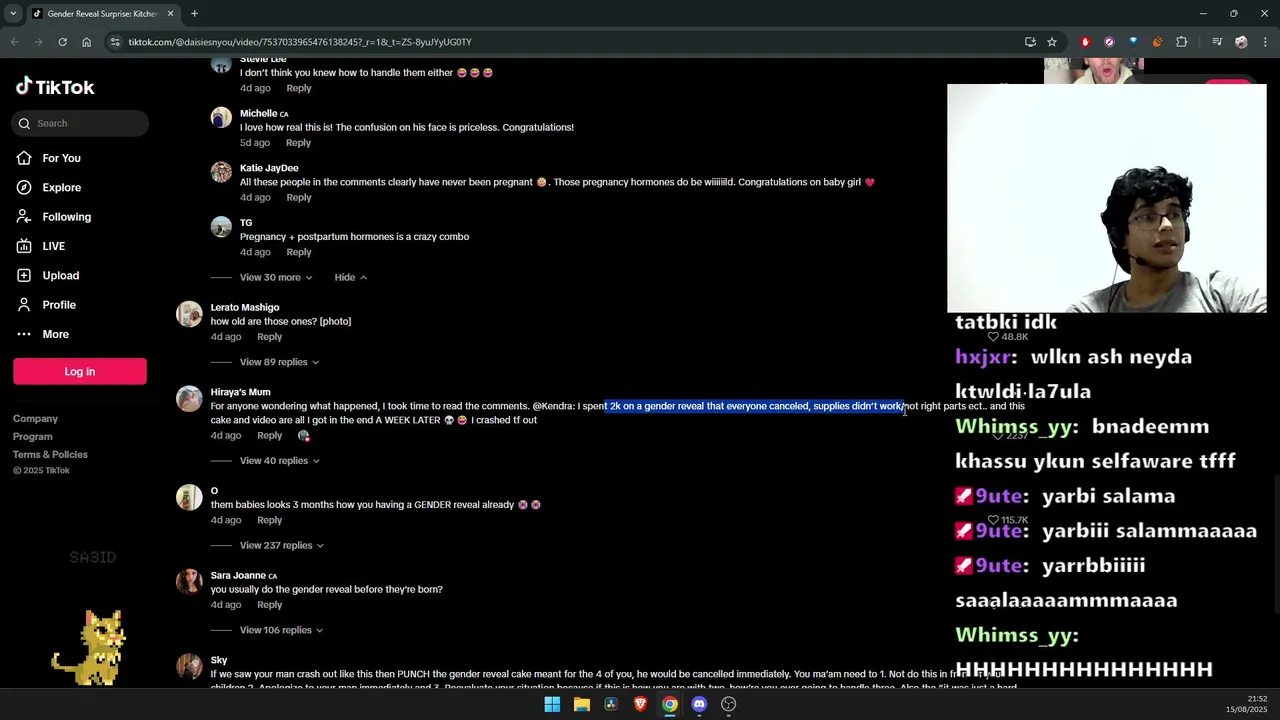This screenshot has width=1280, height=720.
Task: Reply to Katie JayDee's comment
Action: click(298, 198)
